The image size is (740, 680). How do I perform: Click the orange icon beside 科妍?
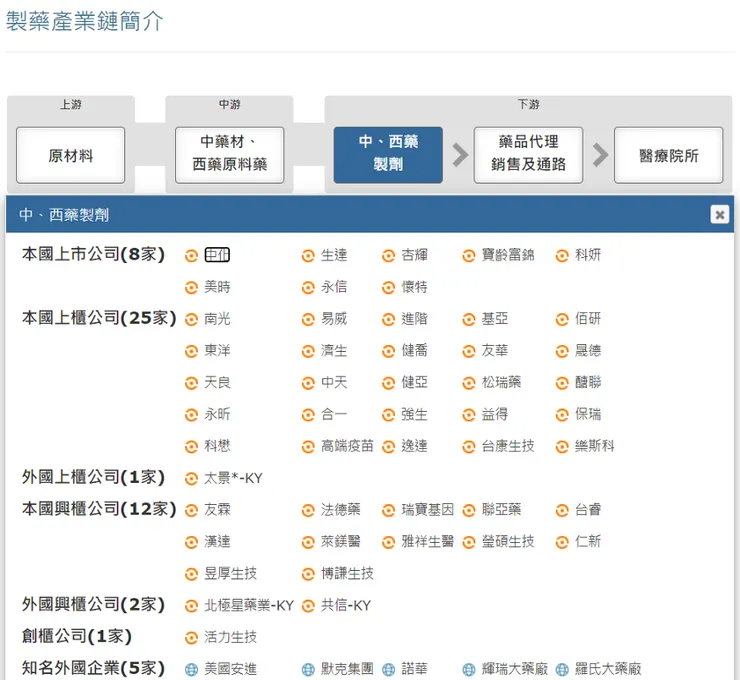[562, 256]
